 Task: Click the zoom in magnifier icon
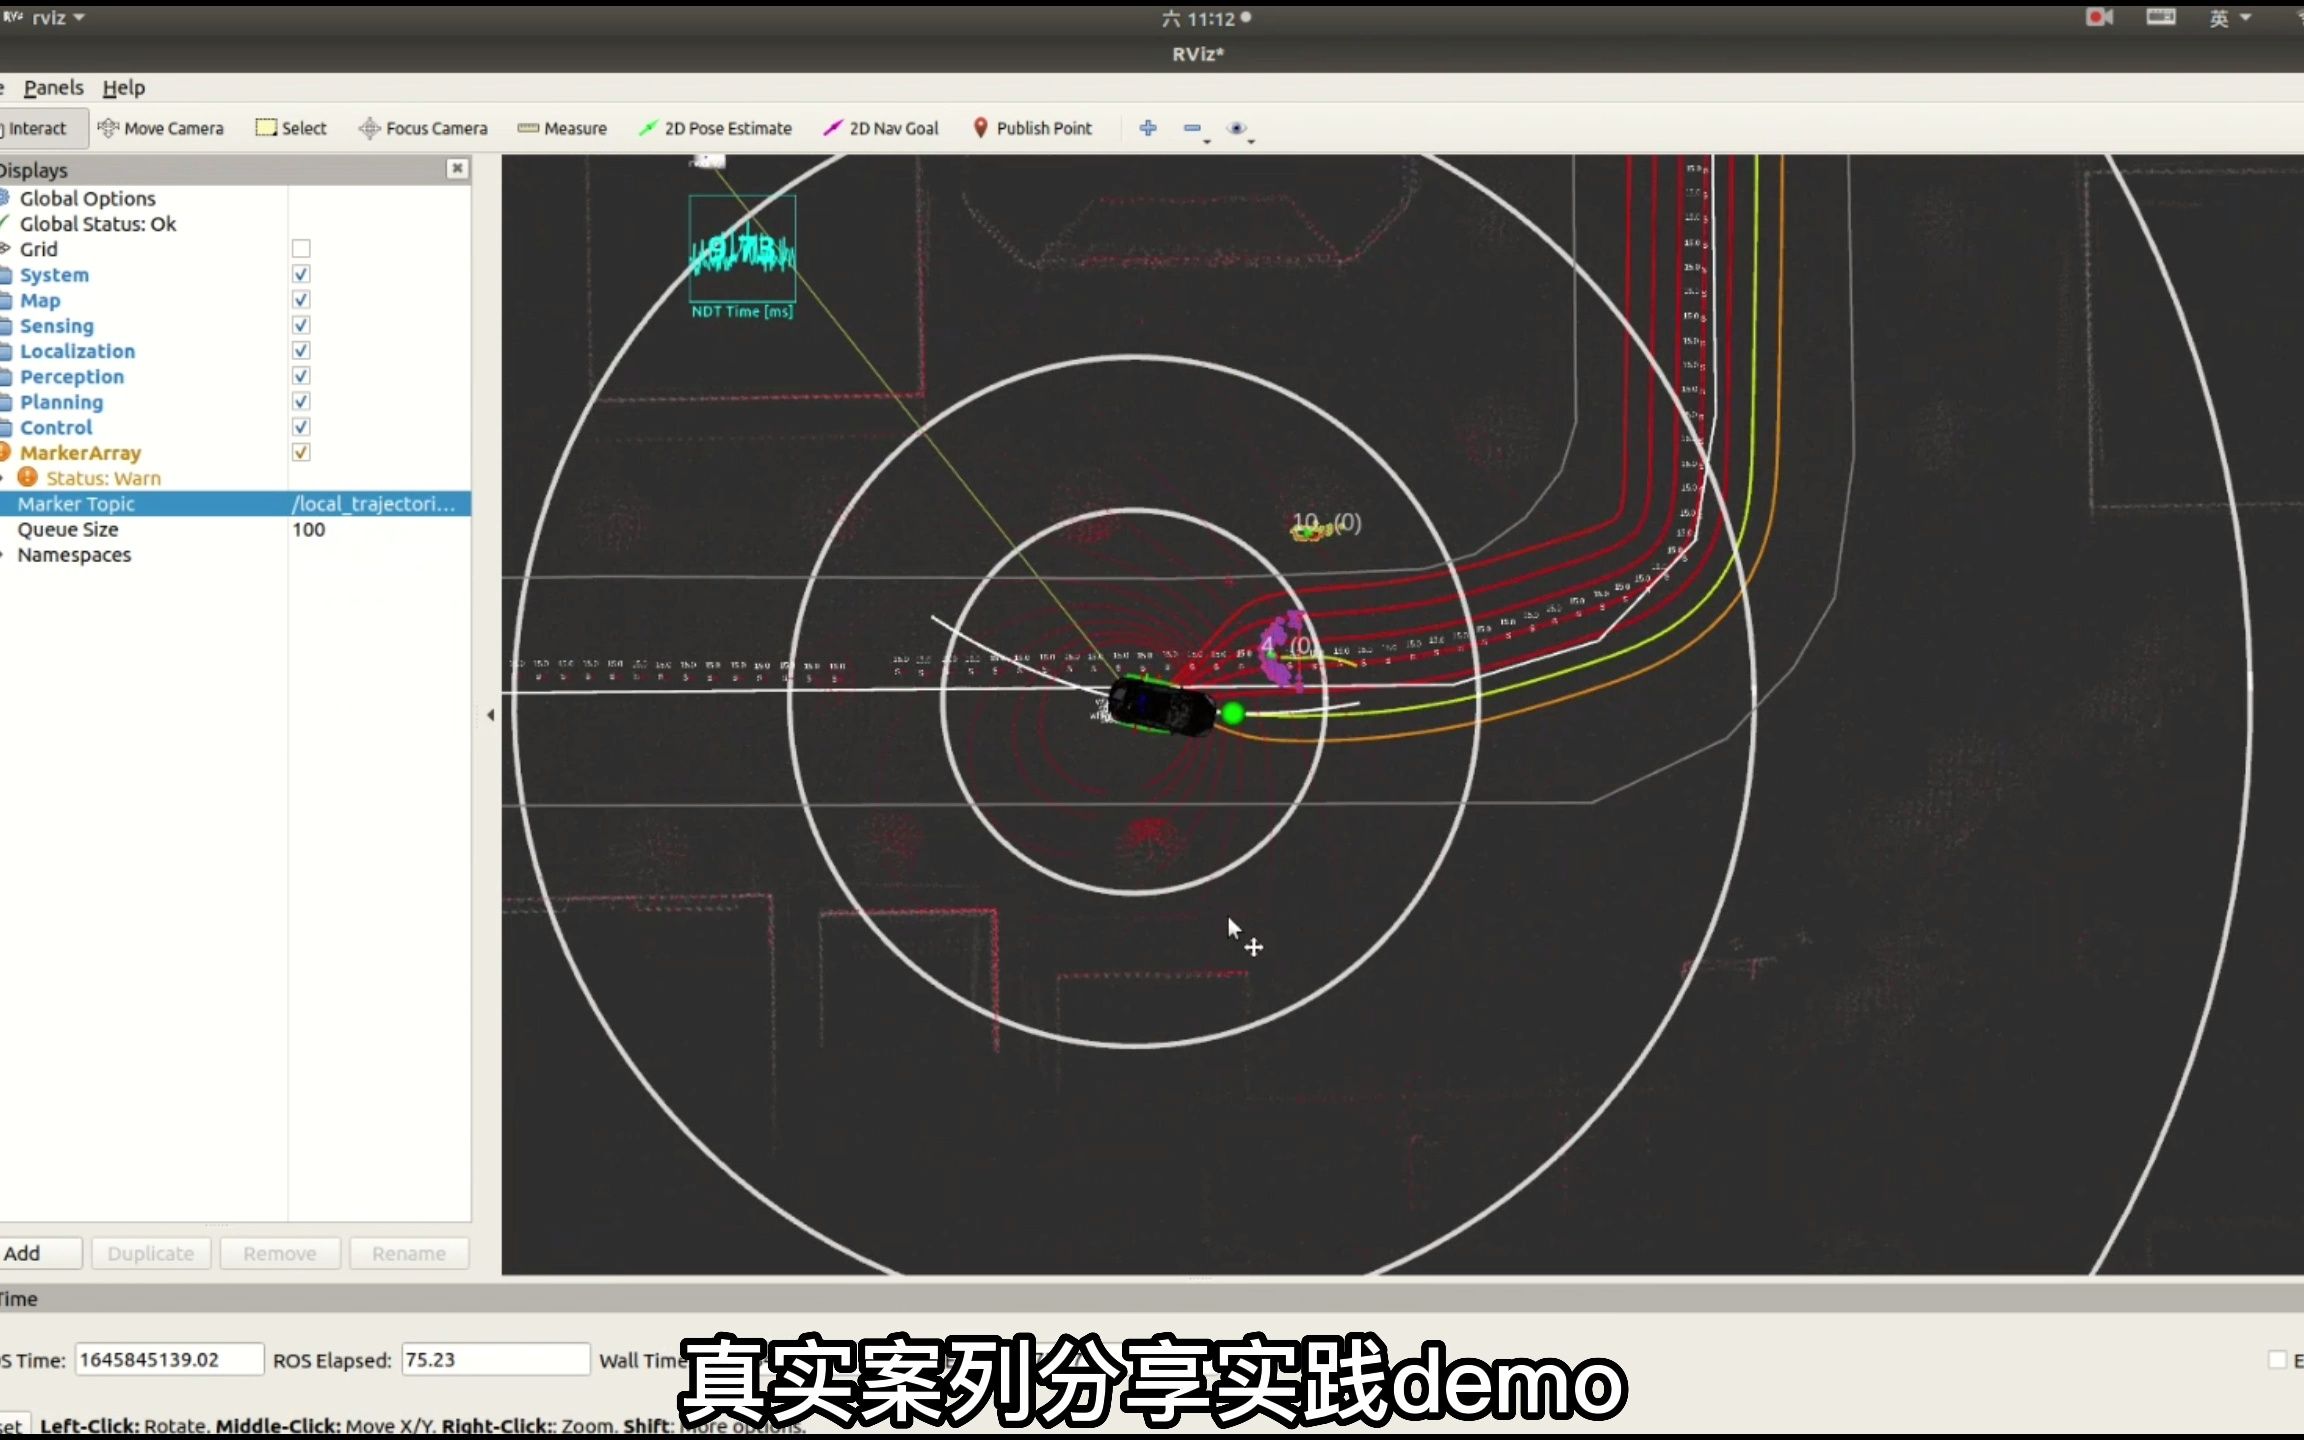1148,129
